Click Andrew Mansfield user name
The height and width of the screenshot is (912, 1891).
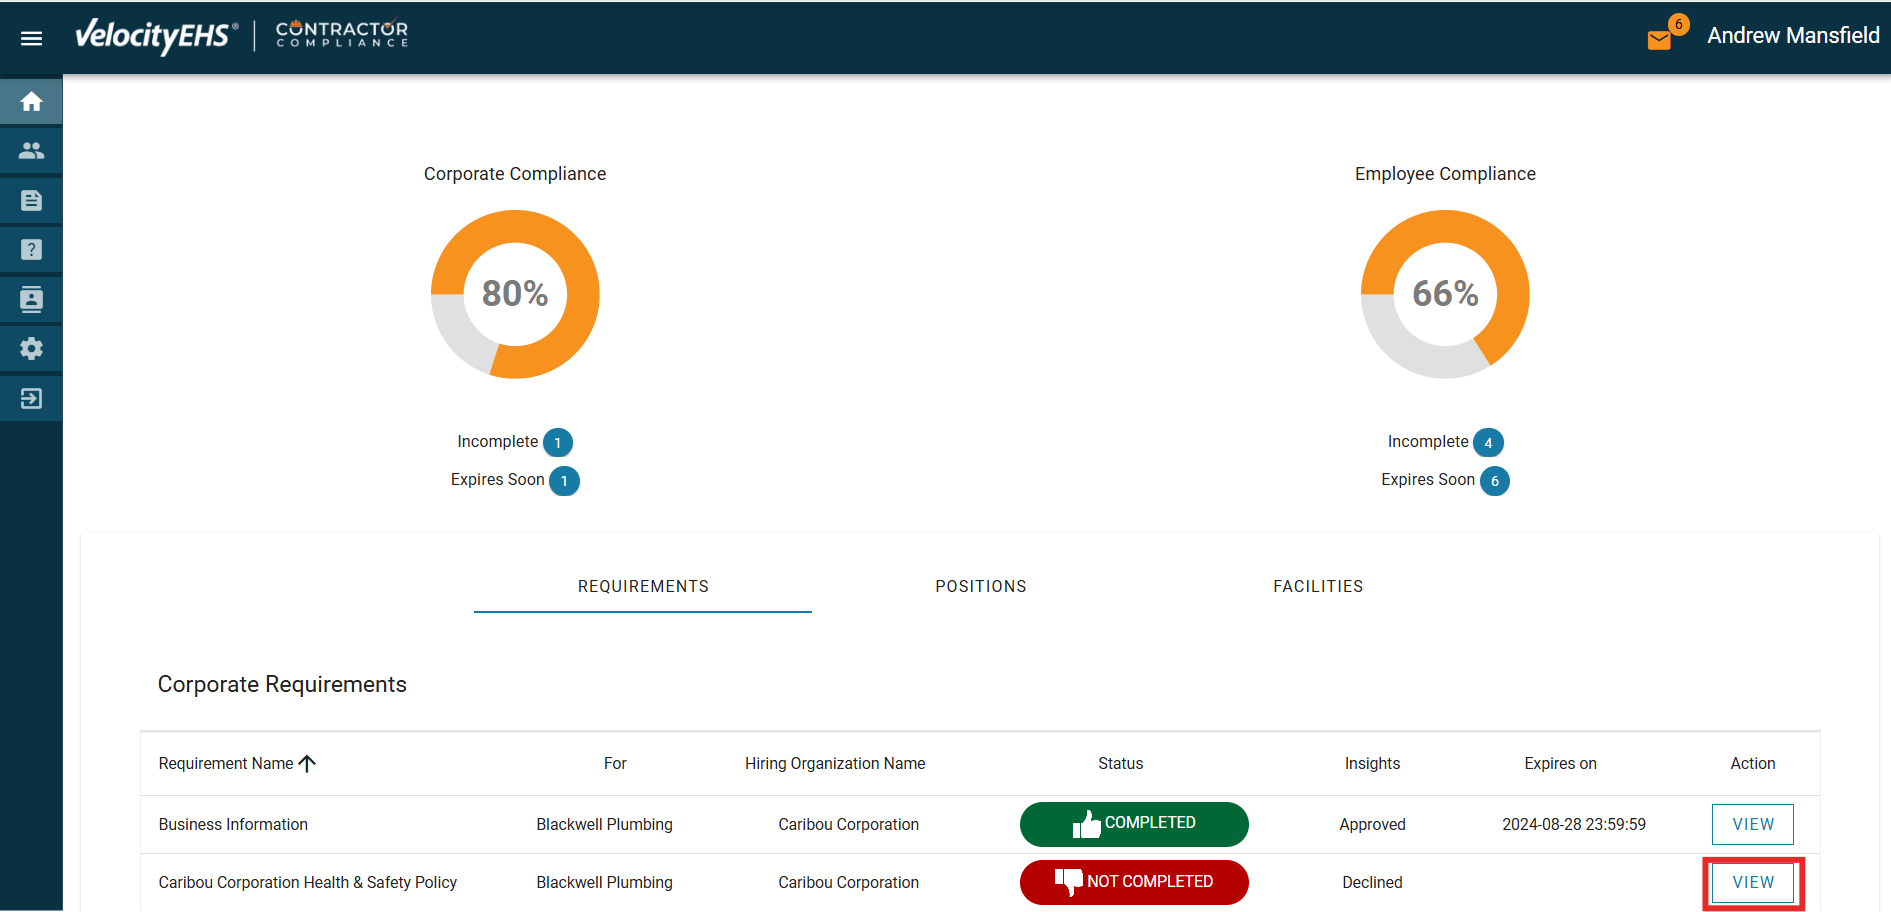[x=1792, y=36]
